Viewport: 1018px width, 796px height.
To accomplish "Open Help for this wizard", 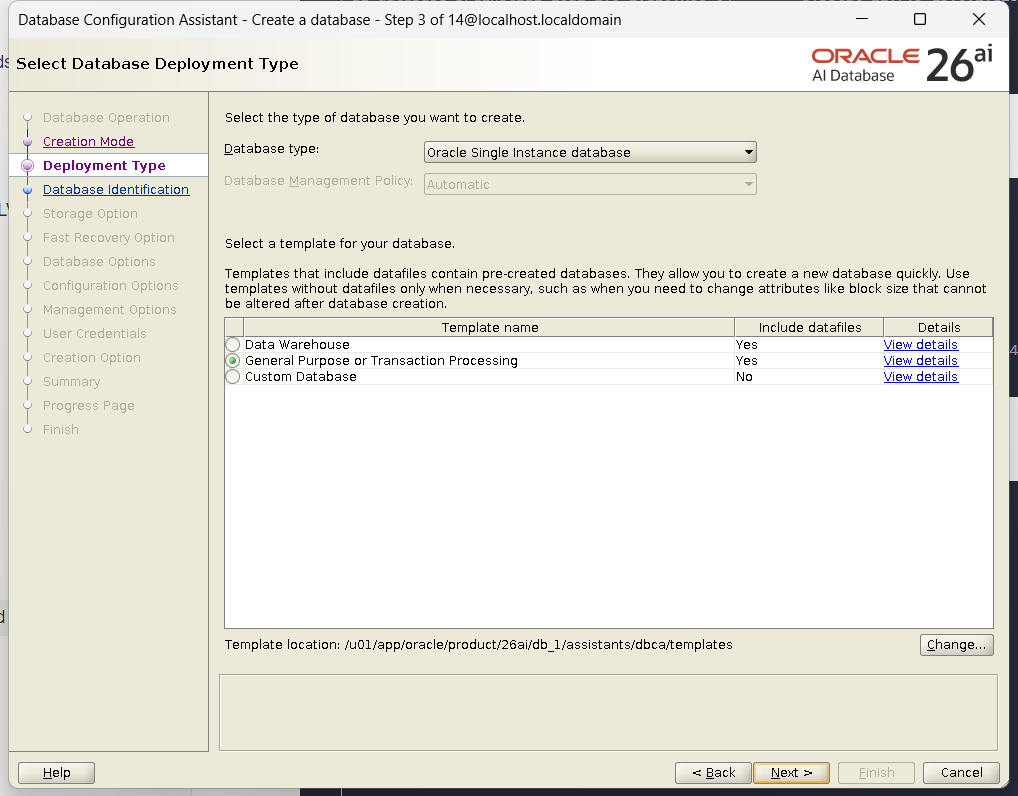I will (56, 773).
